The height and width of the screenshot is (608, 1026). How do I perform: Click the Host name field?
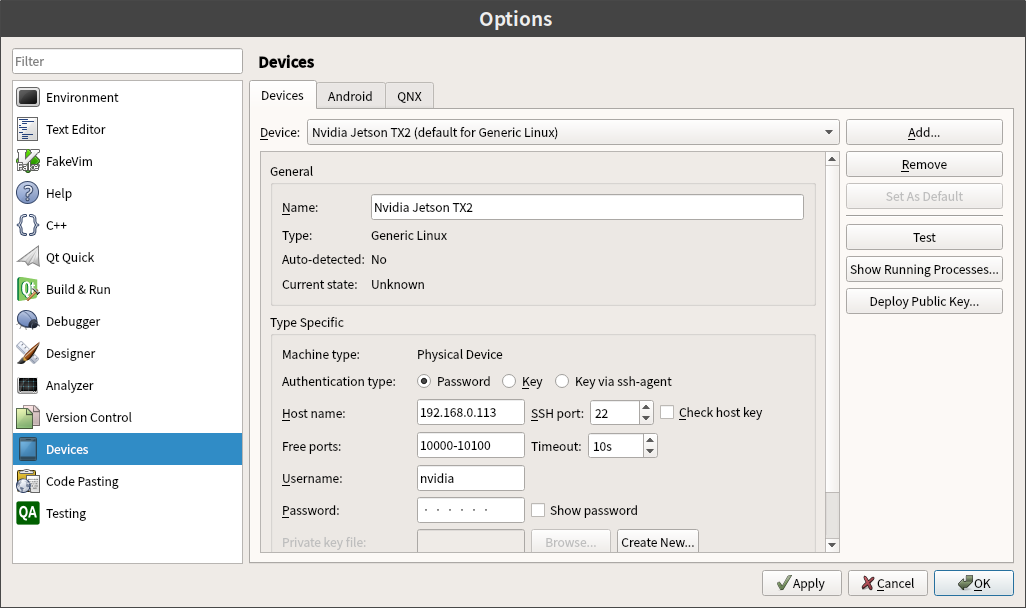(470, 412)
